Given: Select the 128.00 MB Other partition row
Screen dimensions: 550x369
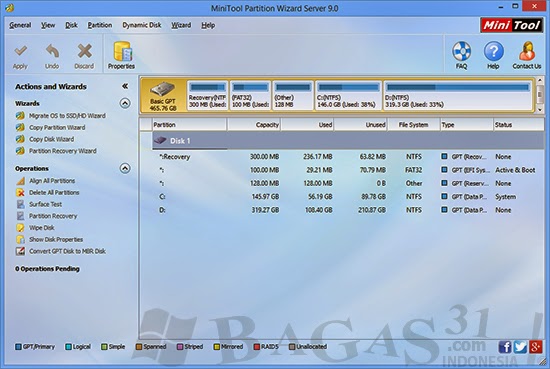Looking at the screenshot, I should tap(348, 183).
